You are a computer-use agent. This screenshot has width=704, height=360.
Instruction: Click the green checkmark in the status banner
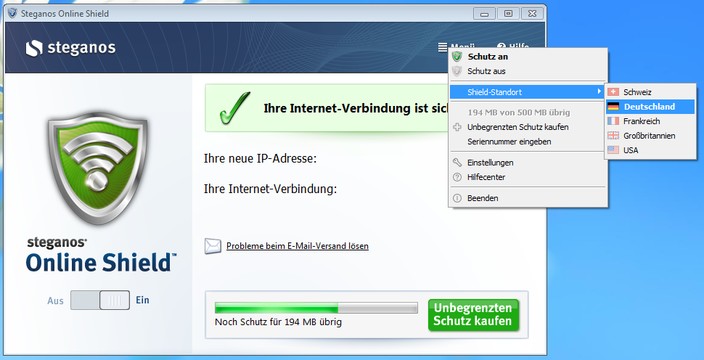click(234, 108)
